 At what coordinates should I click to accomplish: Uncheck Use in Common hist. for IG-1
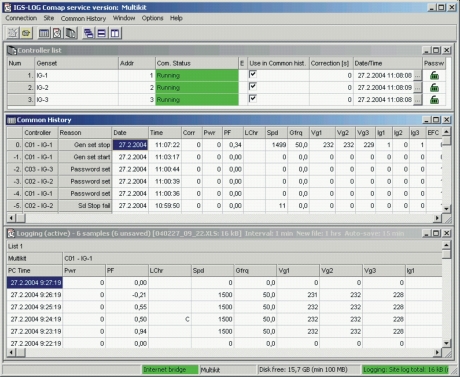click(x=253, y=74)
